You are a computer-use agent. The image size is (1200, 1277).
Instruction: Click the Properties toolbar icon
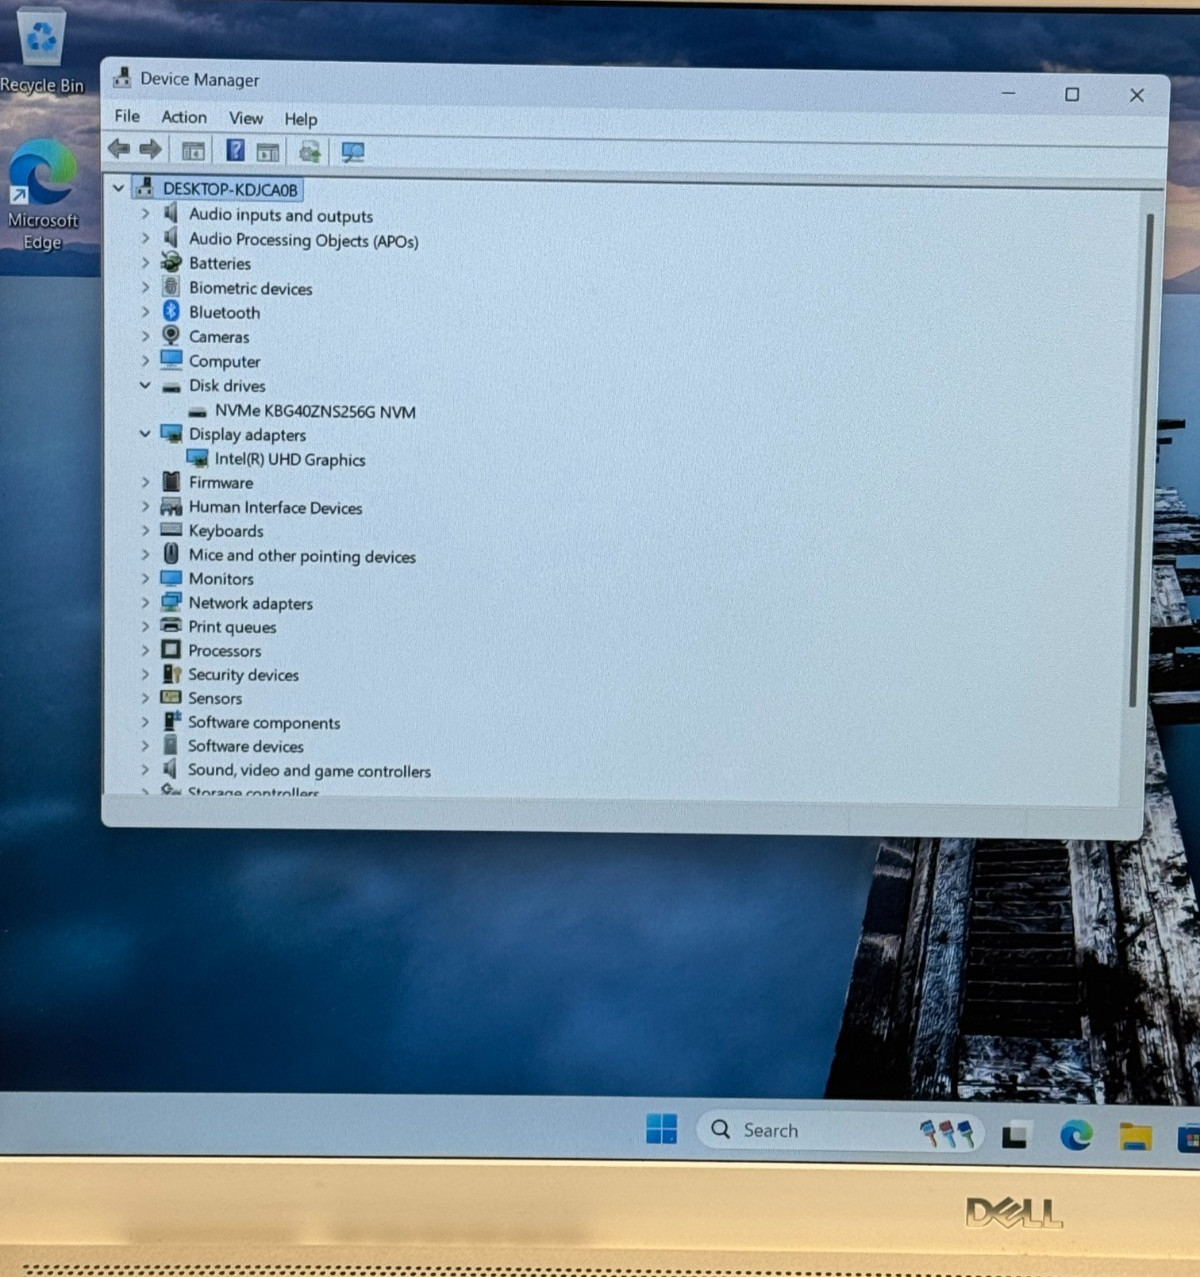coord(268,152)
